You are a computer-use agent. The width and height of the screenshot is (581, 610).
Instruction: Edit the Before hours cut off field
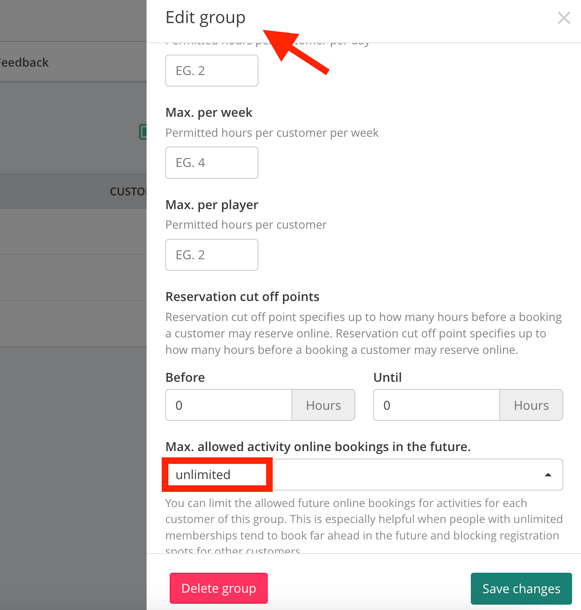(x=228, y=405)
